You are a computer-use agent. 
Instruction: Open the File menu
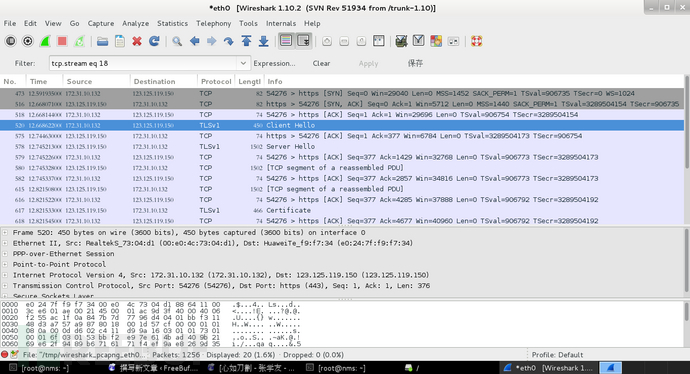click(10, 23)
